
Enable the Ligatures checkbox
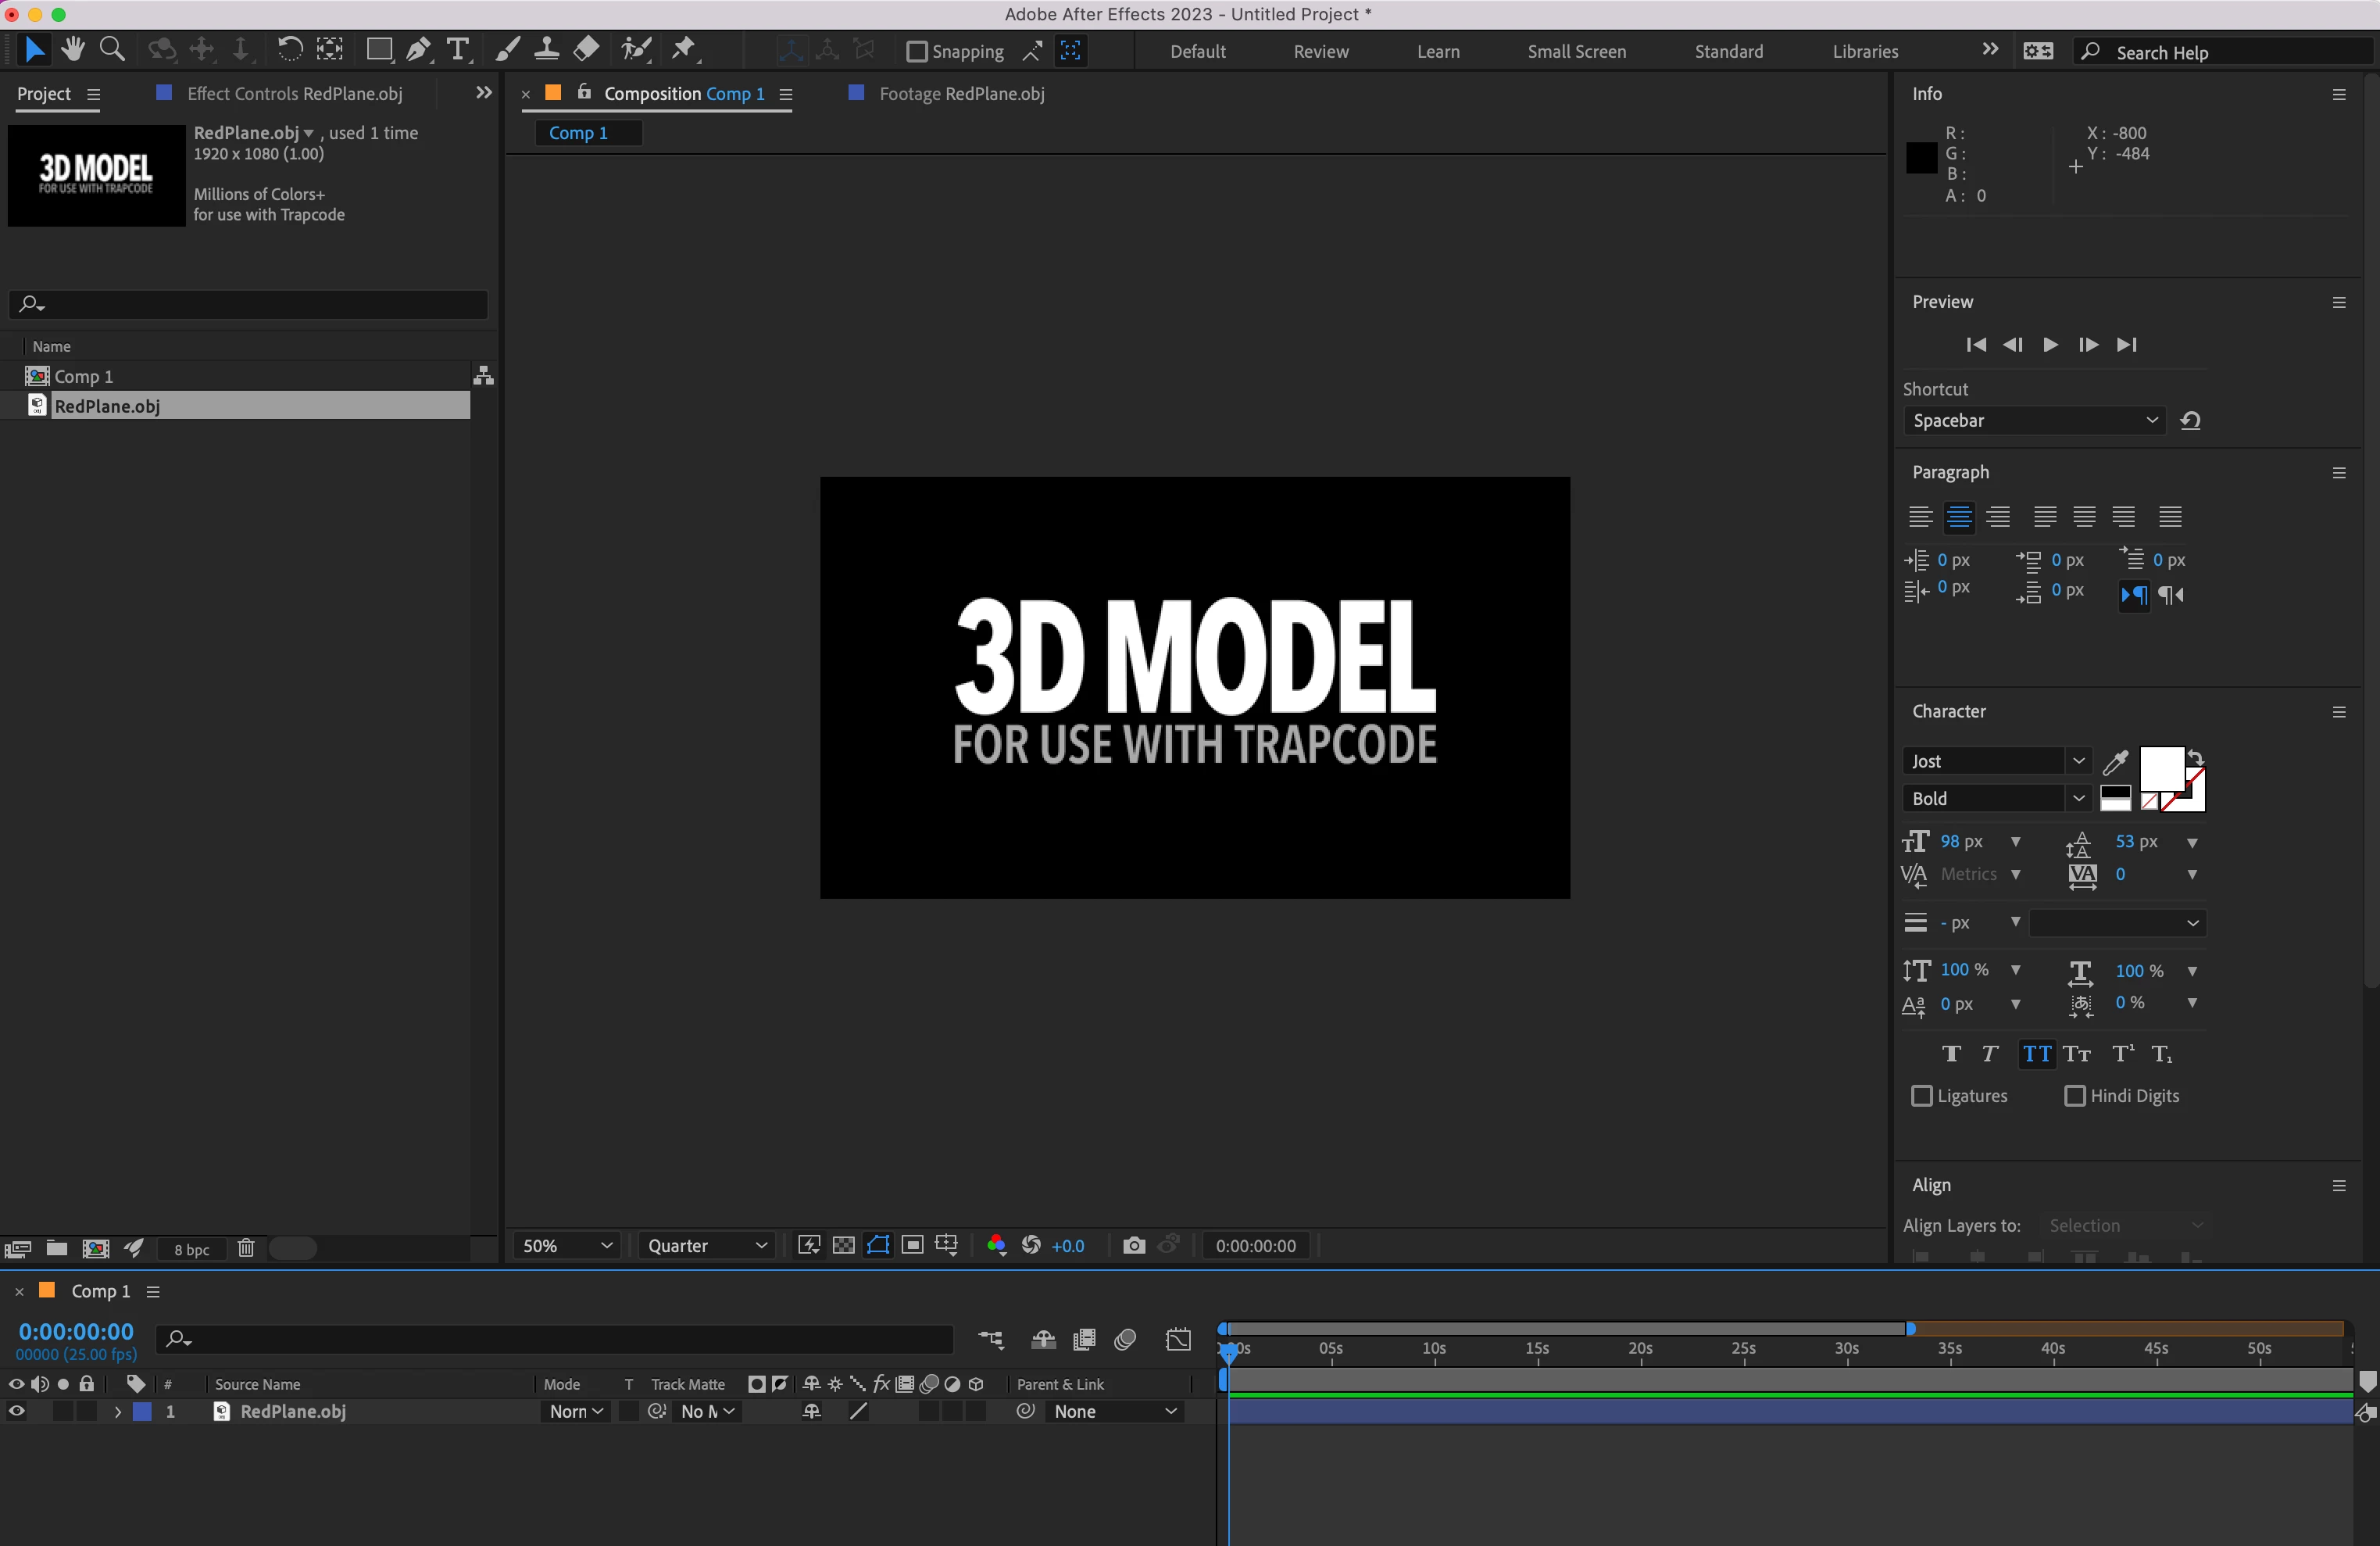click(1921, 1096)
